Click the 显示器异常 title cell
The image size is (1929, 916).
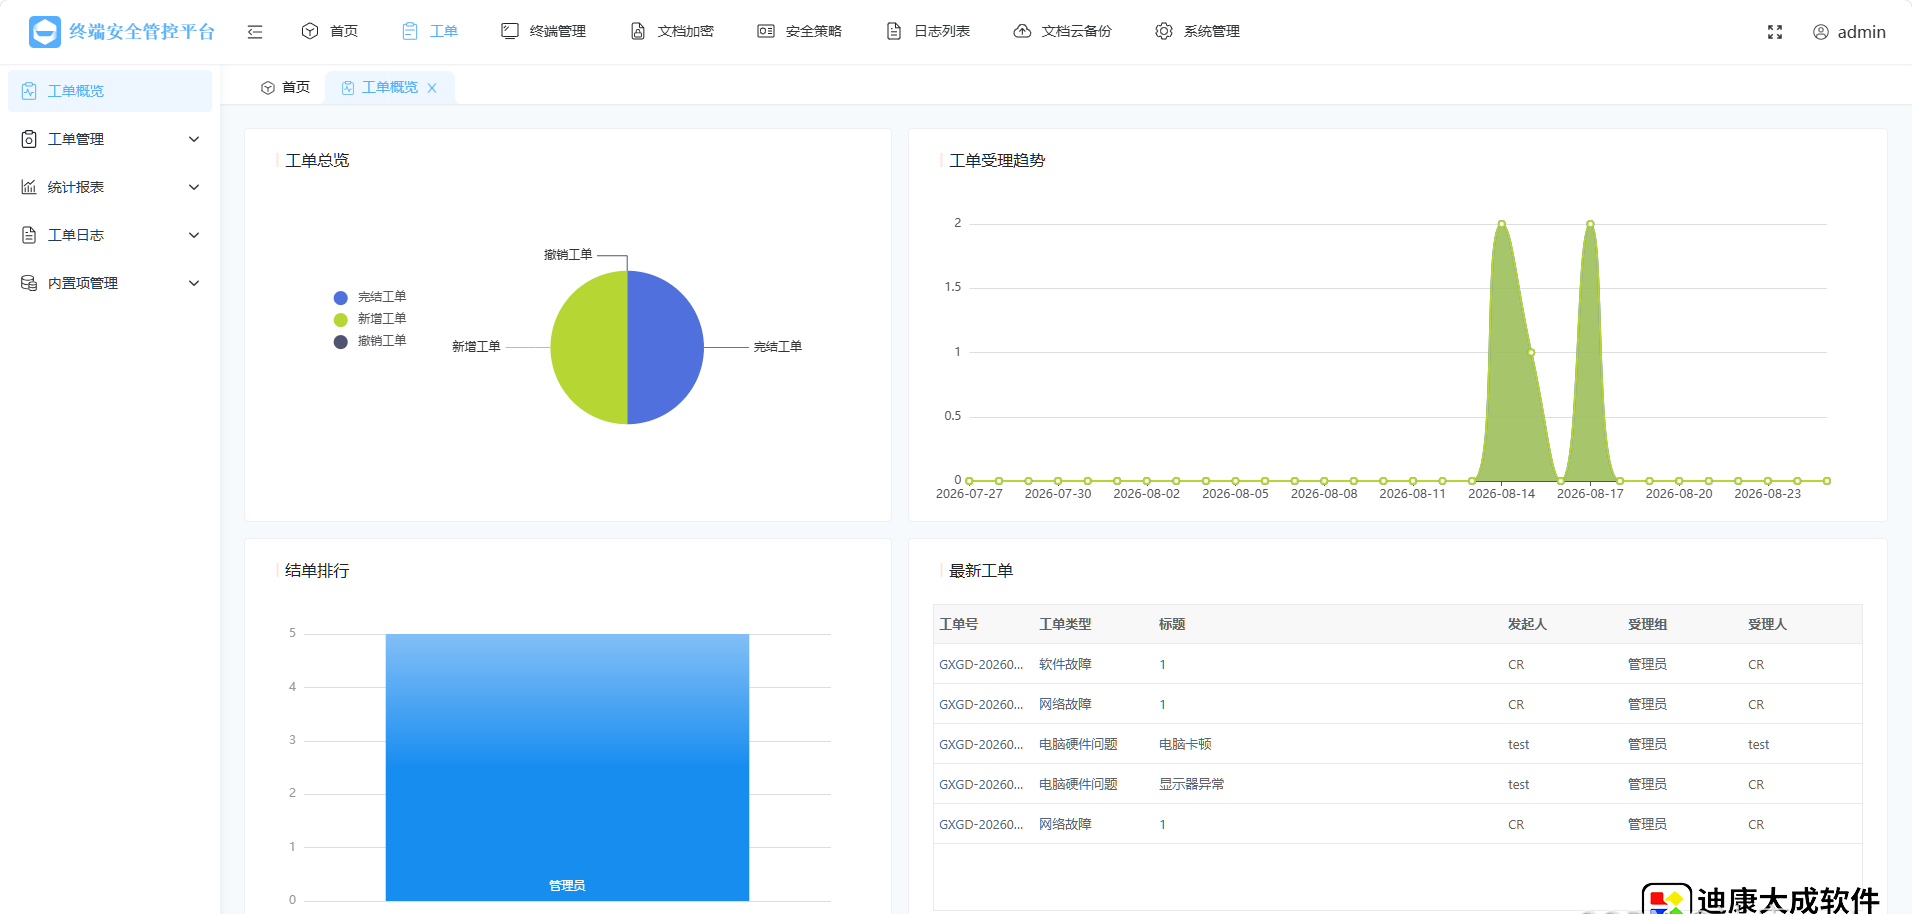click(1191, 784)
